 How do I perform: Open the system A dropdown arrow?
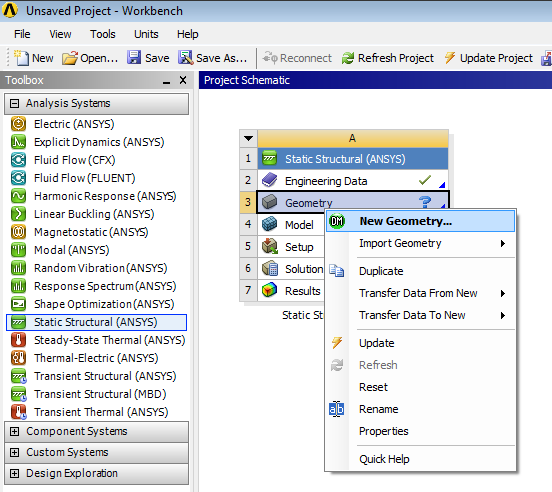pyautogui.click(x=249, y=138)
